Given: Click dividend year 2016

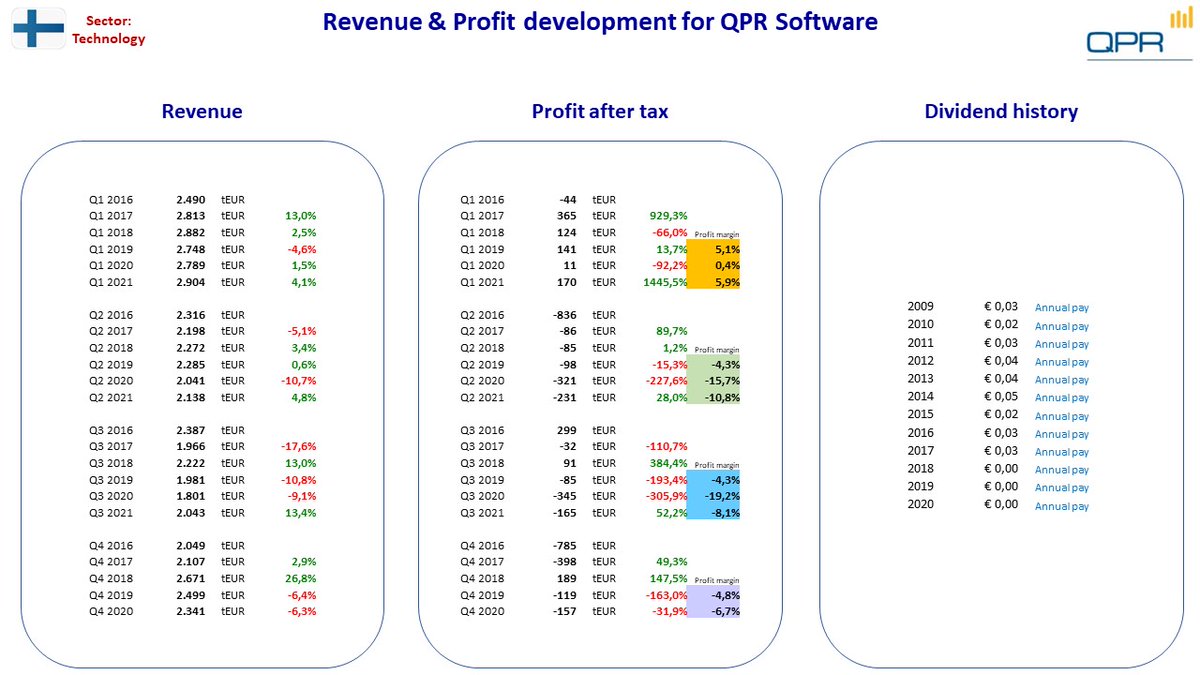Looking at the screenshot, I should tap(920, 433).
